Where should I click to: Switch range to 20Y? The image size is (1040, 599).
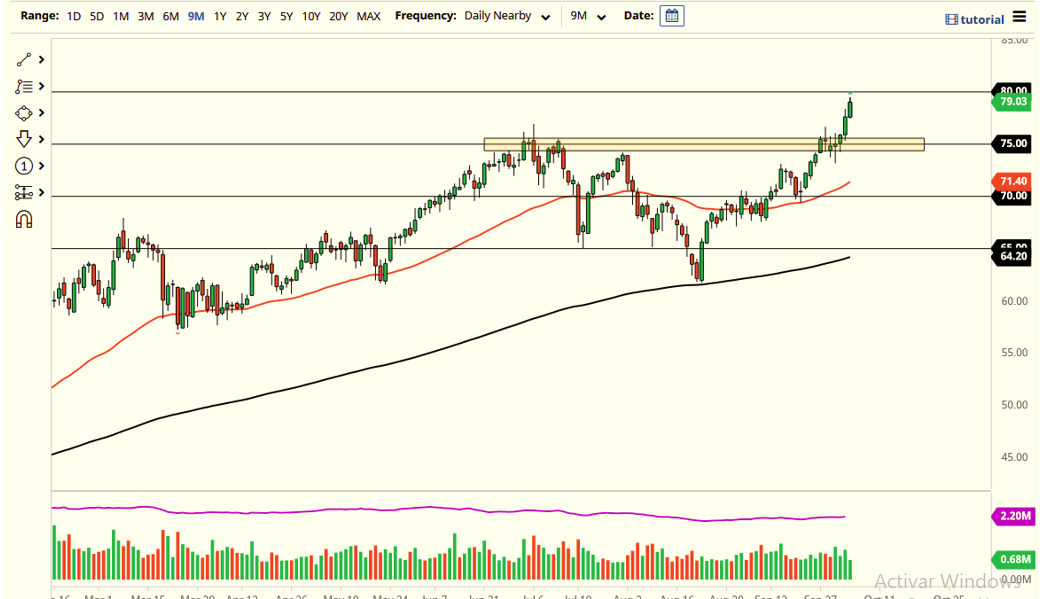[x=338, y=16]
